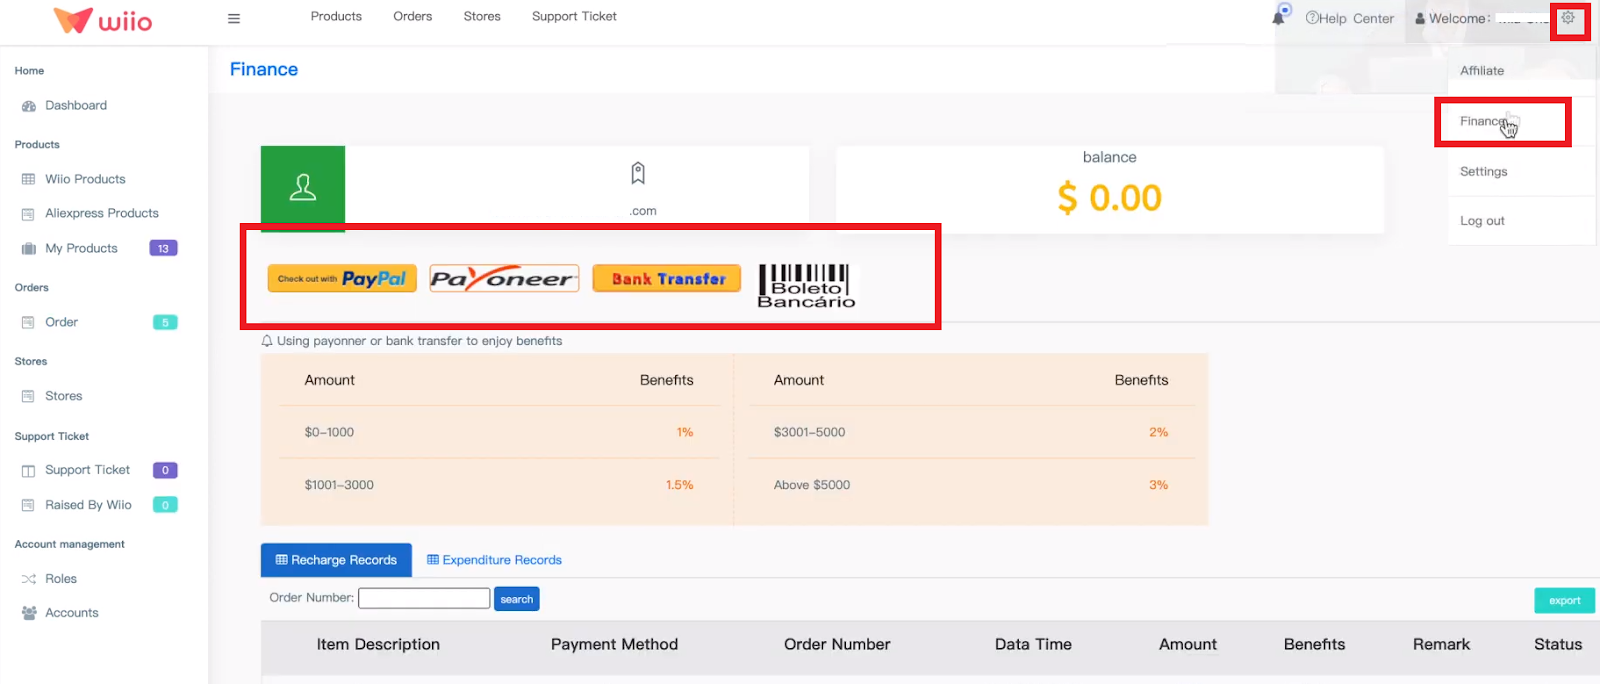This screenshot has width=1600, height=684.
Task: Select Log out from the dropdown menu
Action: (1482, 222)
